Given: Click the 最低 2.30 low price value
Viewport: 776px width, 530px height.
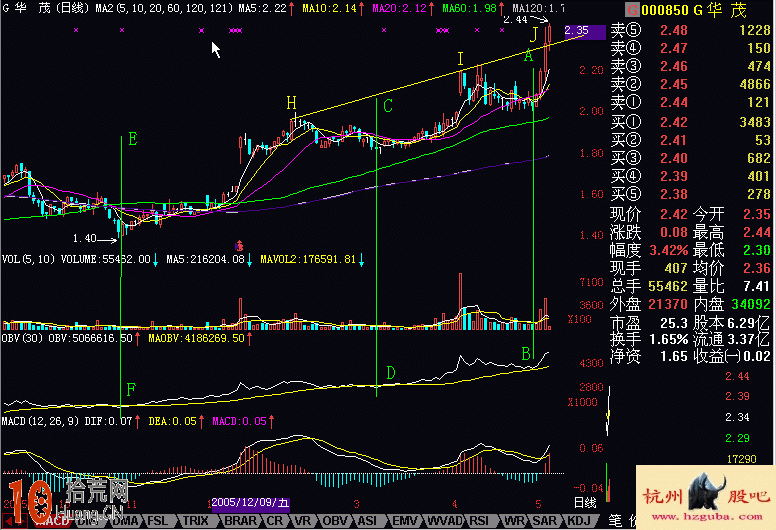Looking at the screenshot, I should click(x=757, y=250).
